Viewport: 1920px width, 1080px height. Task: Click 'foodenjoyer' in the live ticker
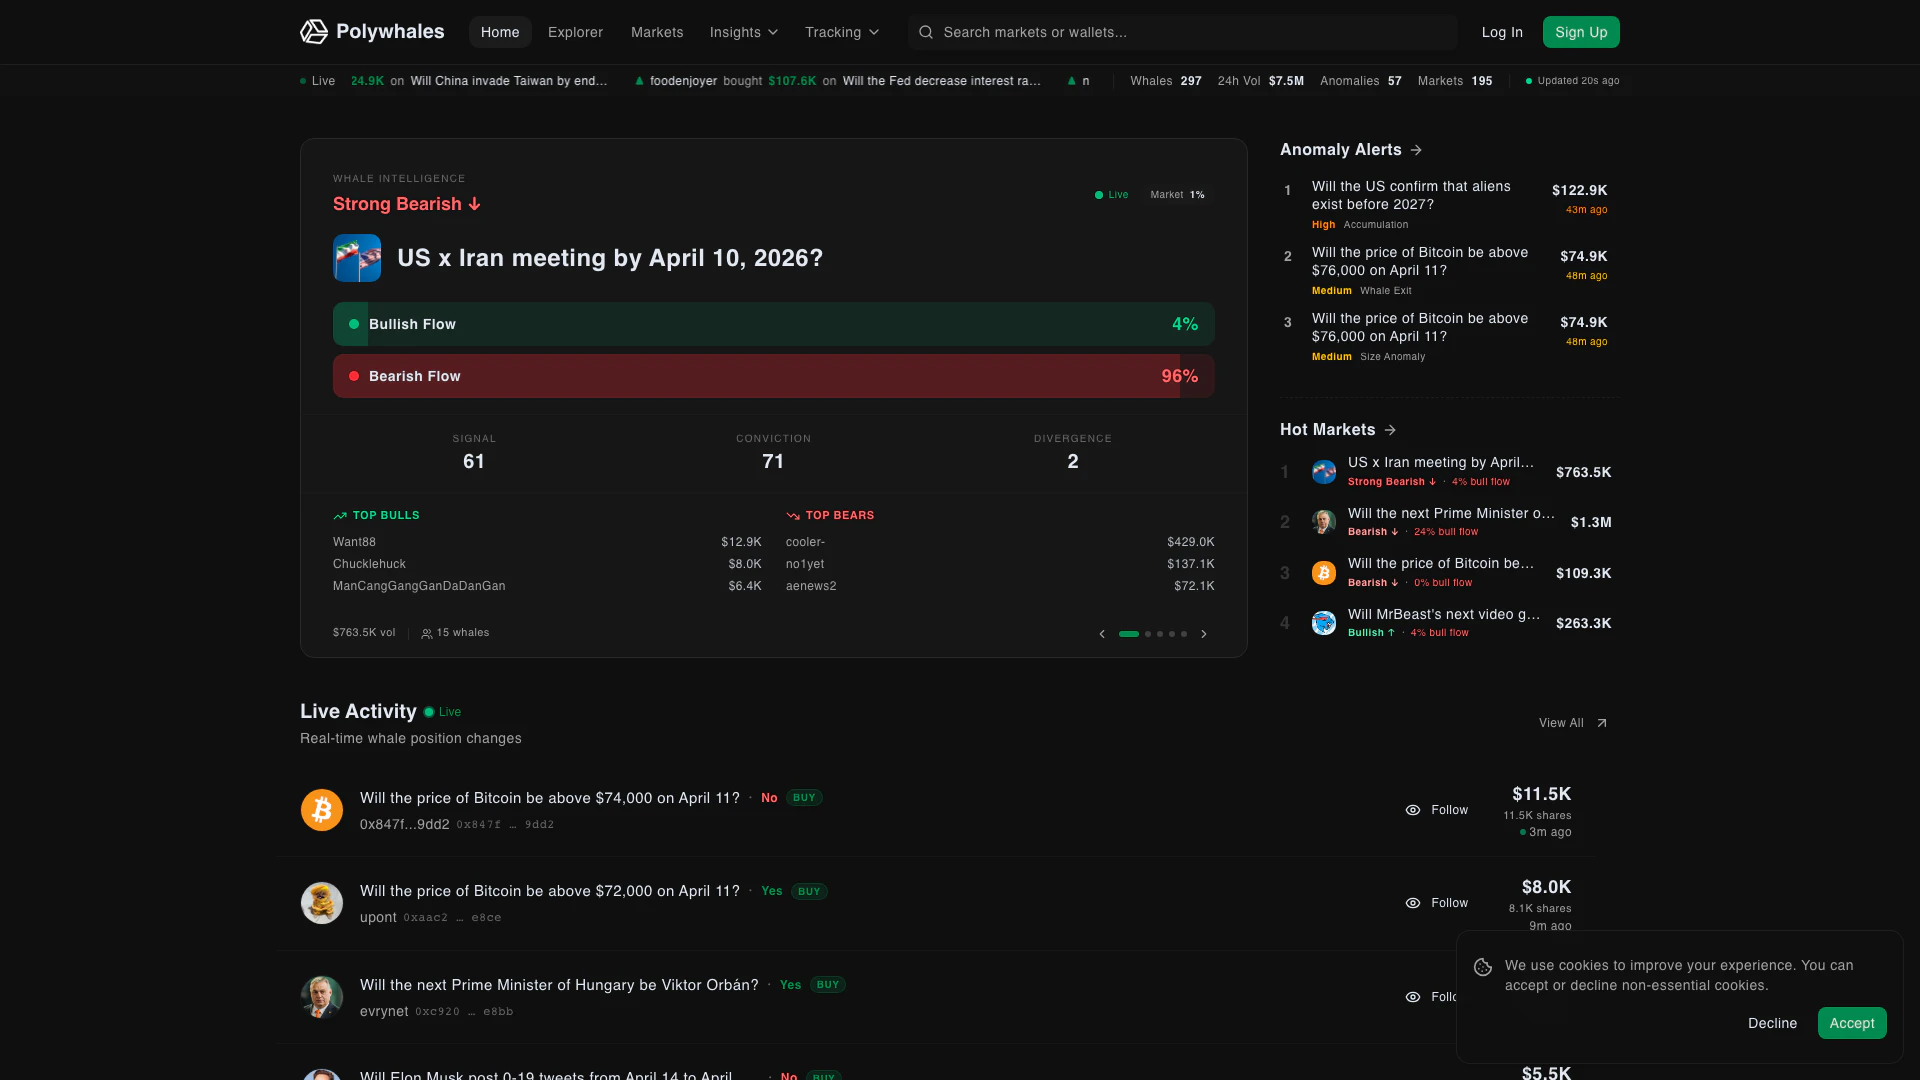[x=683, y=81]
